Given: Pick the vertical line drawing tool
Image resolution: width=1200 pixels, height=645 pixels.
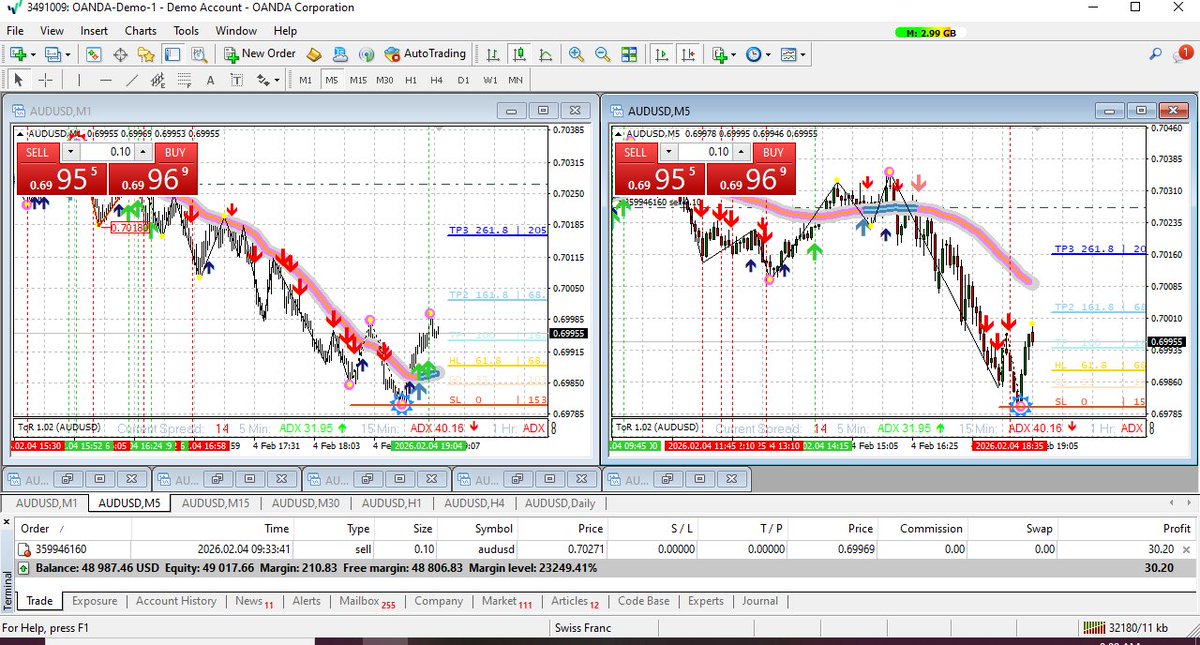Looking at the screenshot, I should [x=79, y=80].
